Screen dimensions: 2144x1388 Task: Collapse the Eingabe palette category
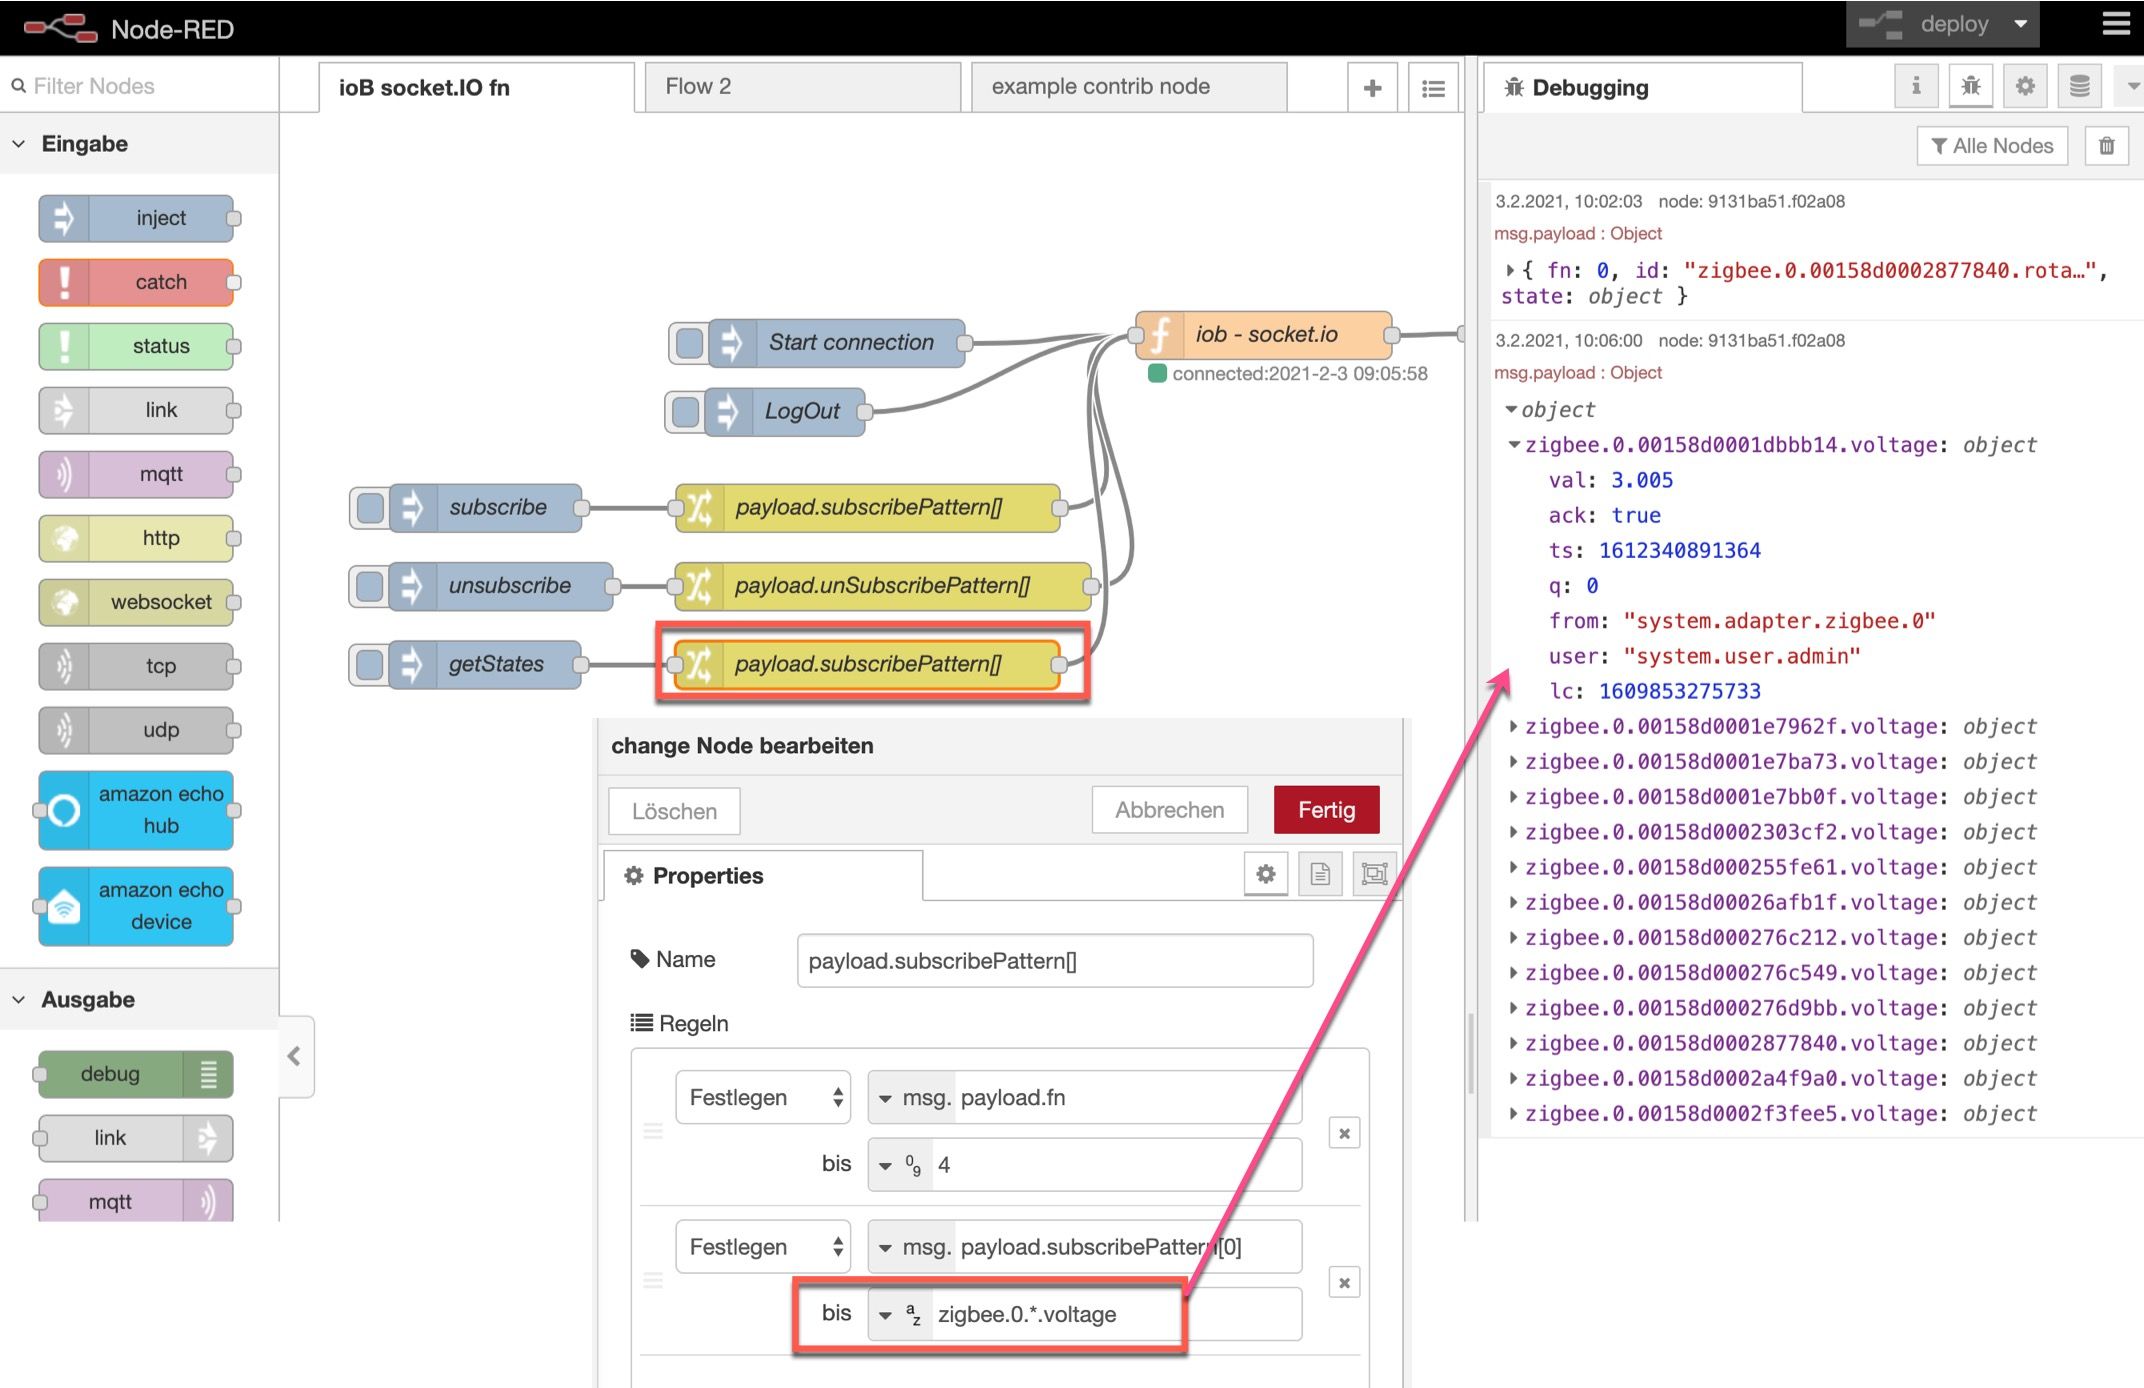point(138,144)
